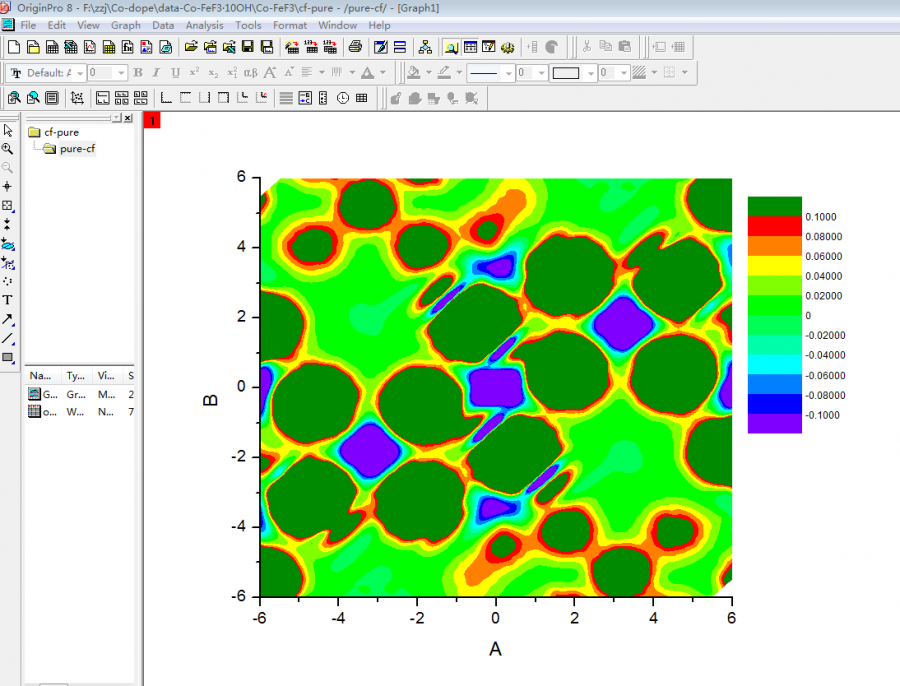900x686 pixels.
Task: Select the Zoom In tool
Action: click(8, 148)
